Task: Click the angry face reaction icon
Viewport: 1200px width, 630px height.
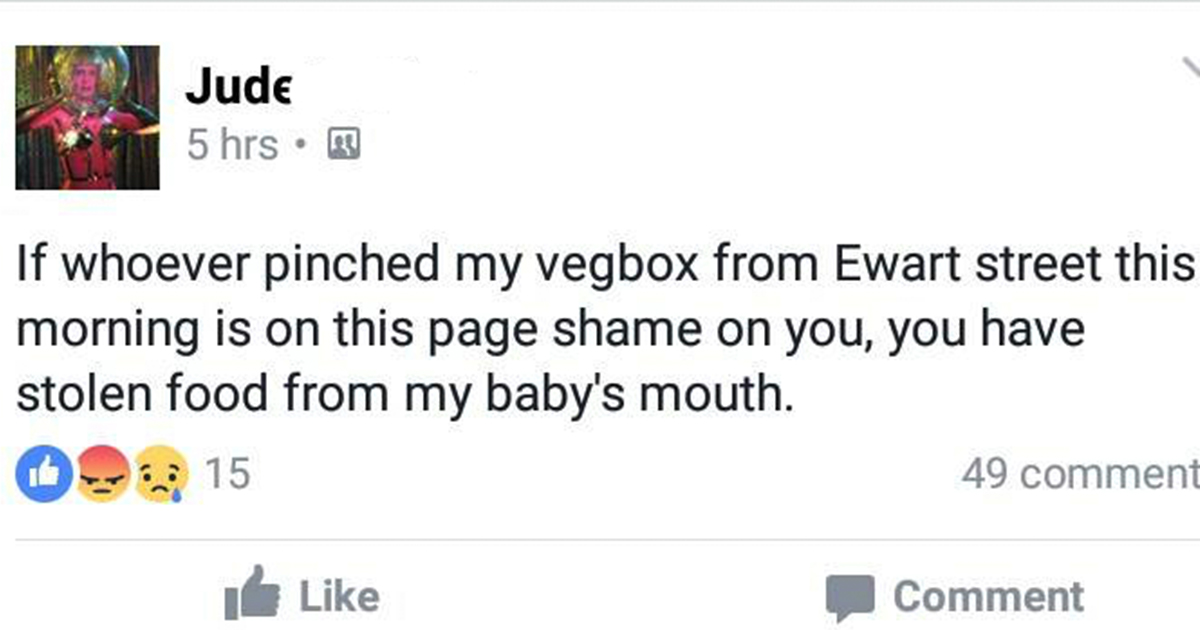Action: pyautogui.click(x=102, y=474)
